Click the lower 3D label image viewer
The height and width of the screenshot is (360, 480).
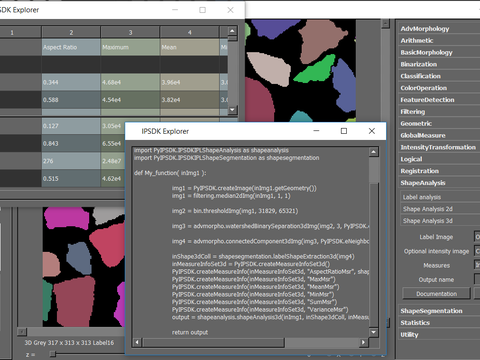click(84, 267)
